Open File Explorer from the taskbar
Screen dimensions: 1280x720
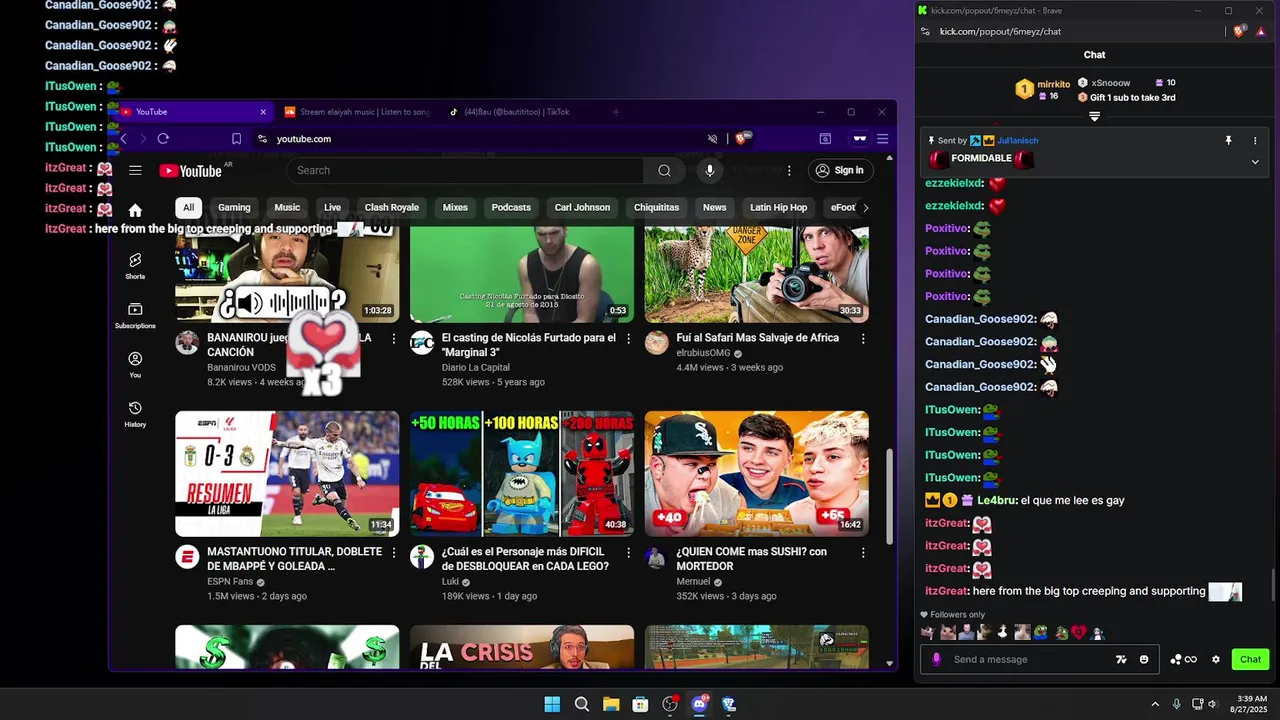click(611, 704)
